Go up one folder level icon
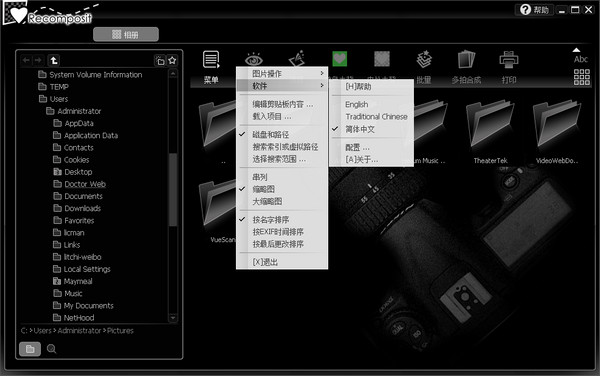The image size is (600, 376). [54, 60]
